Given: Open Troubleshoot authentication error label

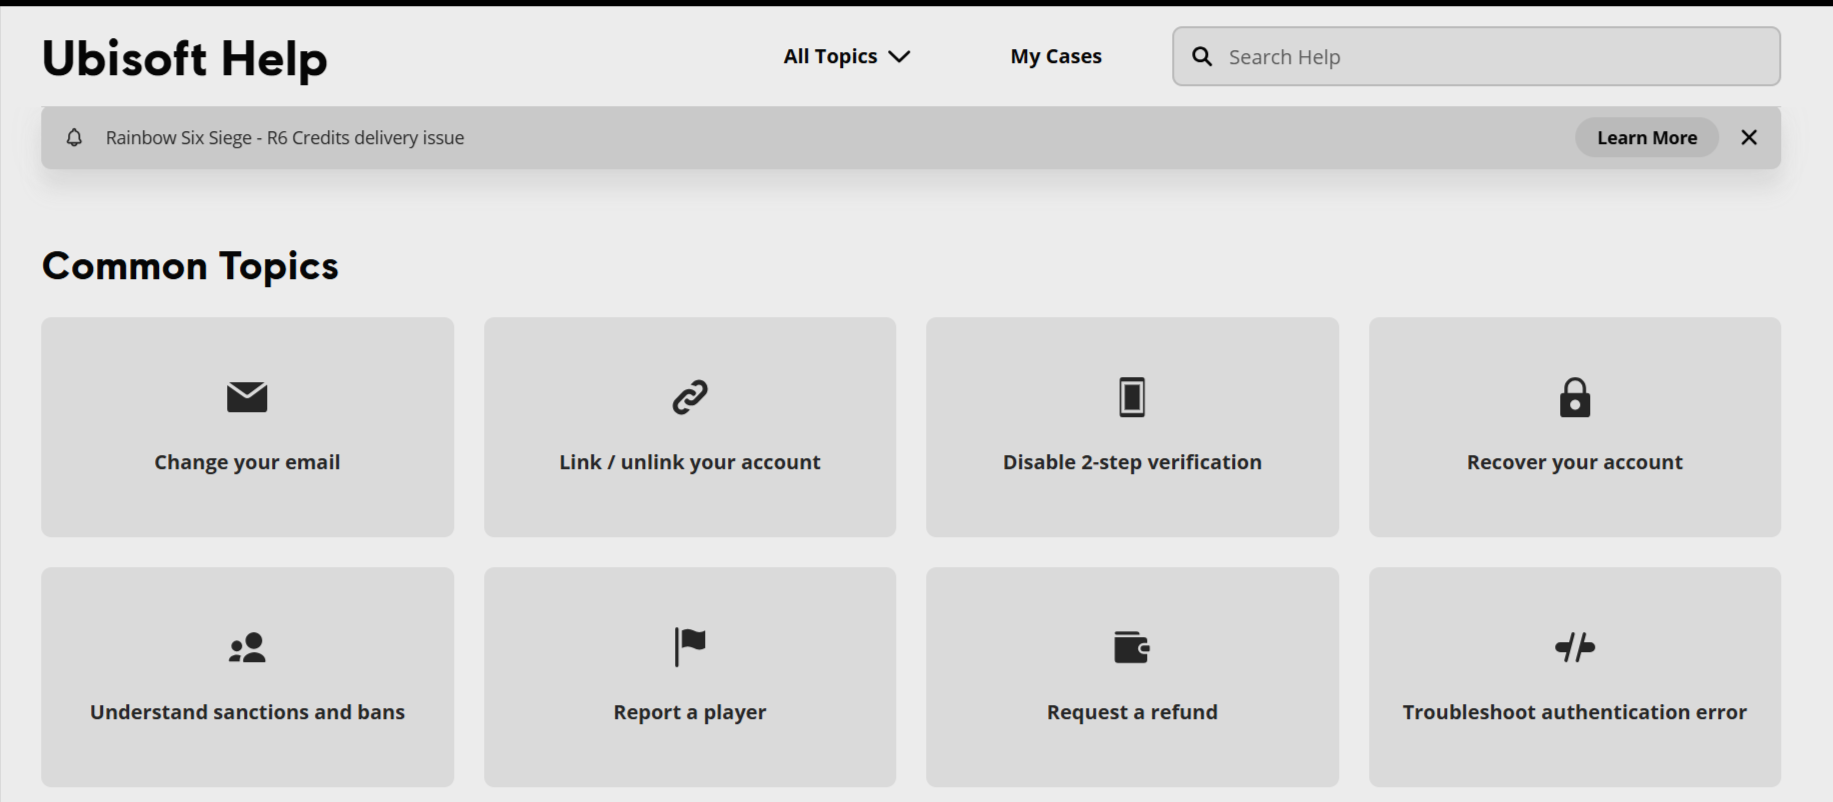Looking at the screenshot, I should 1575,712.
